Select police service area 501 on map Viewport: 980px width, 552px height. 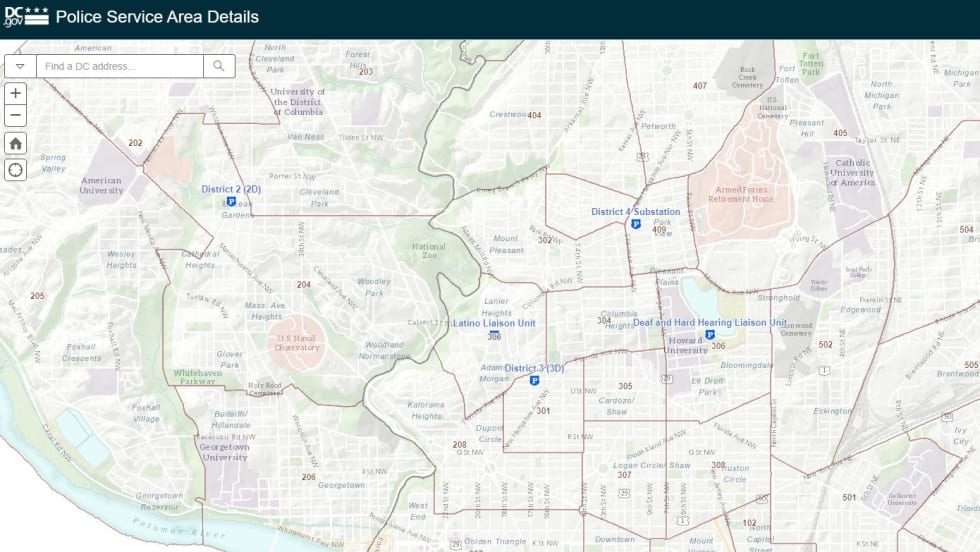pyautogui.click(x=849, y=497)
